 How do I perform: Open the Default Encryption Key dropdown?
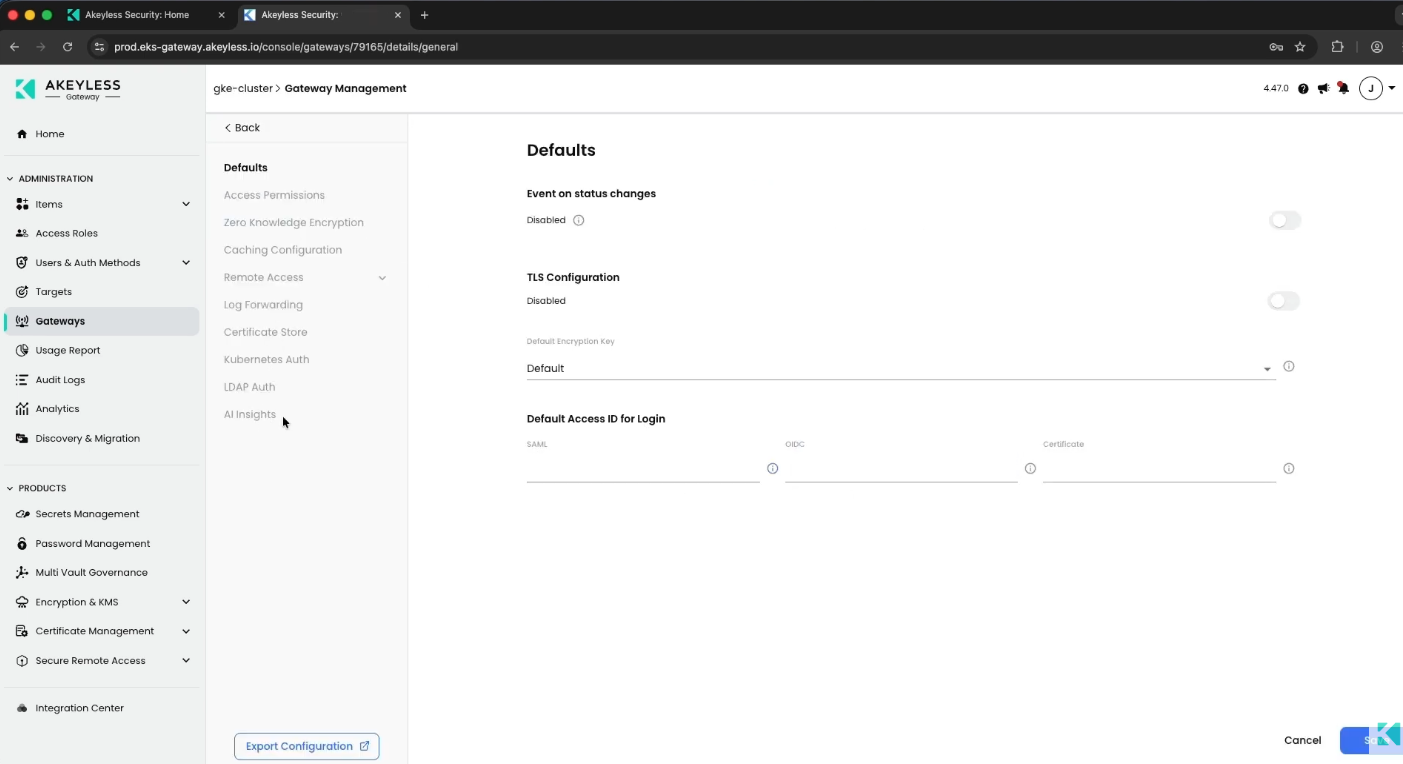pyautogui.click(x=901, y=368)
